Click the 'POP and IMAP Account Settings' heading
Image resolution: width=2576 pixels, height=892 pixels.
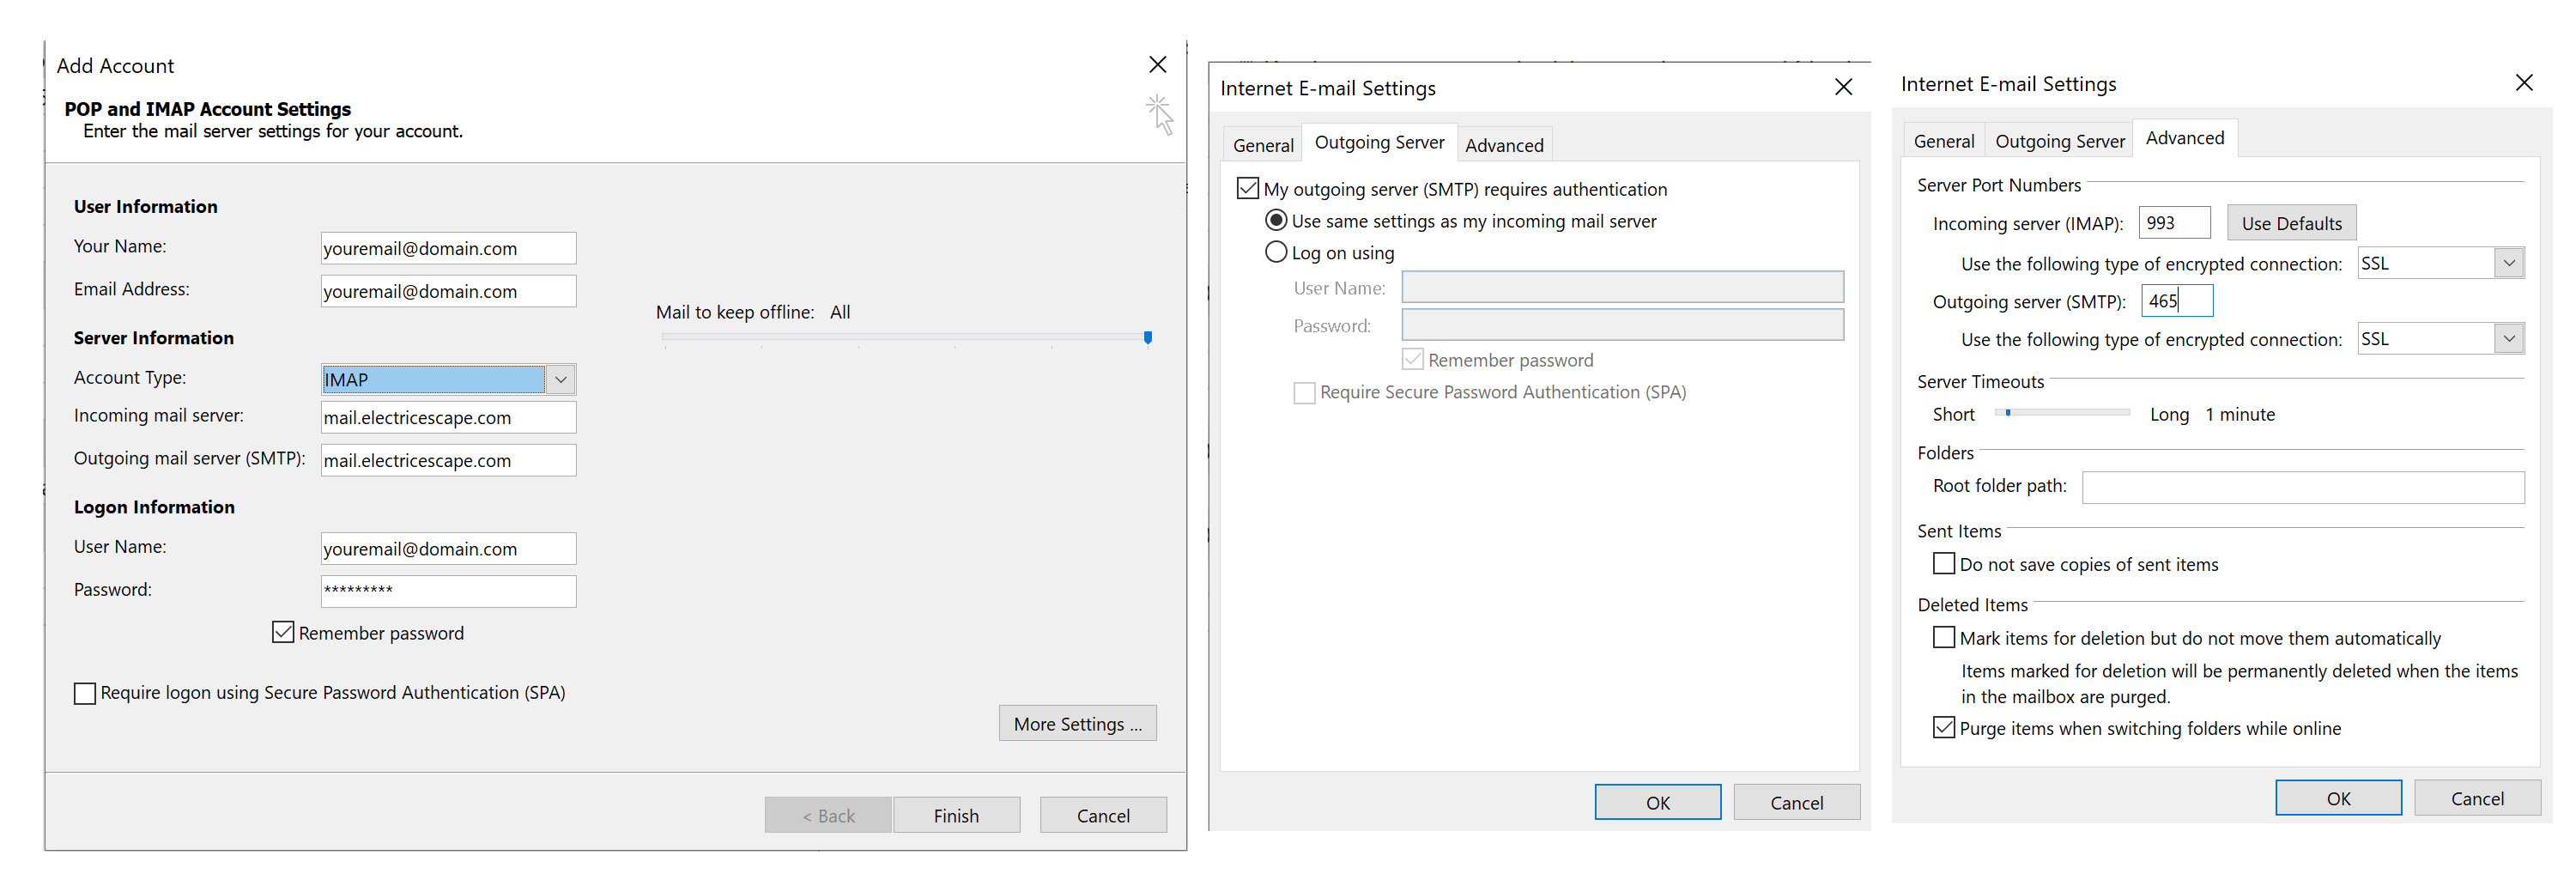click(208, 108)
